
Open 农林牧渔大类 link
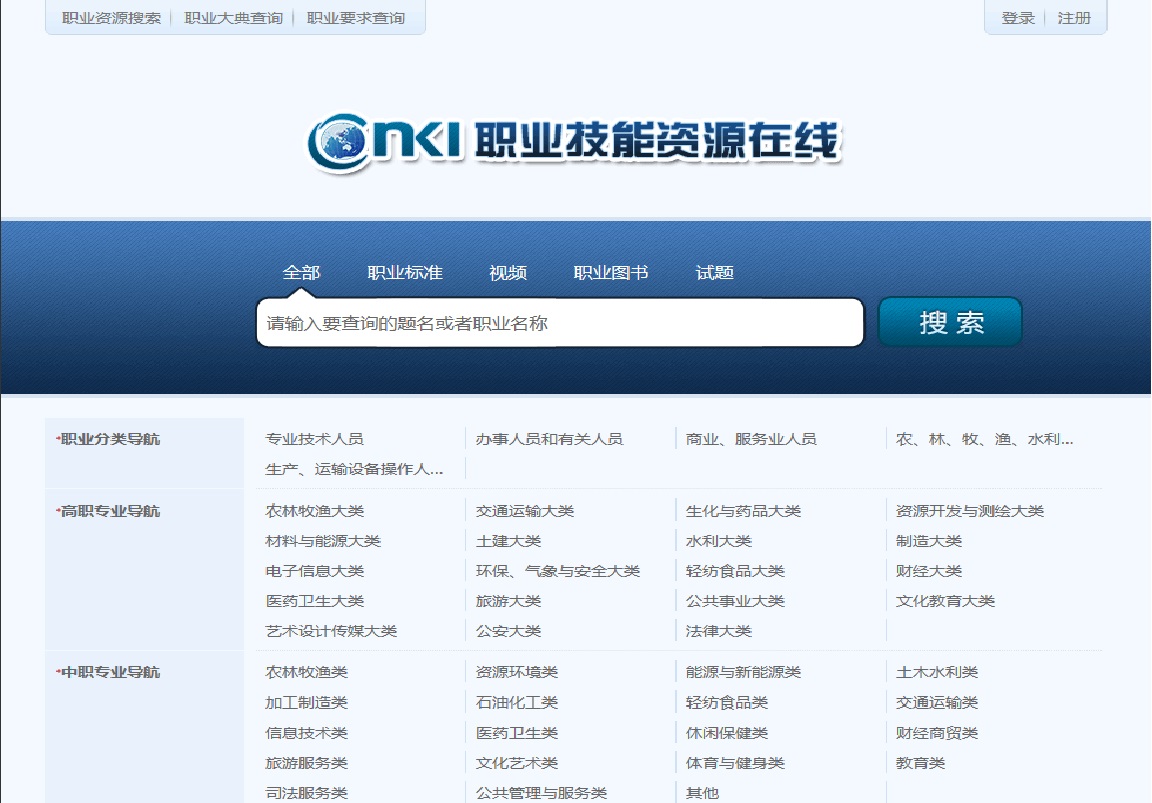tap(314, 511)
